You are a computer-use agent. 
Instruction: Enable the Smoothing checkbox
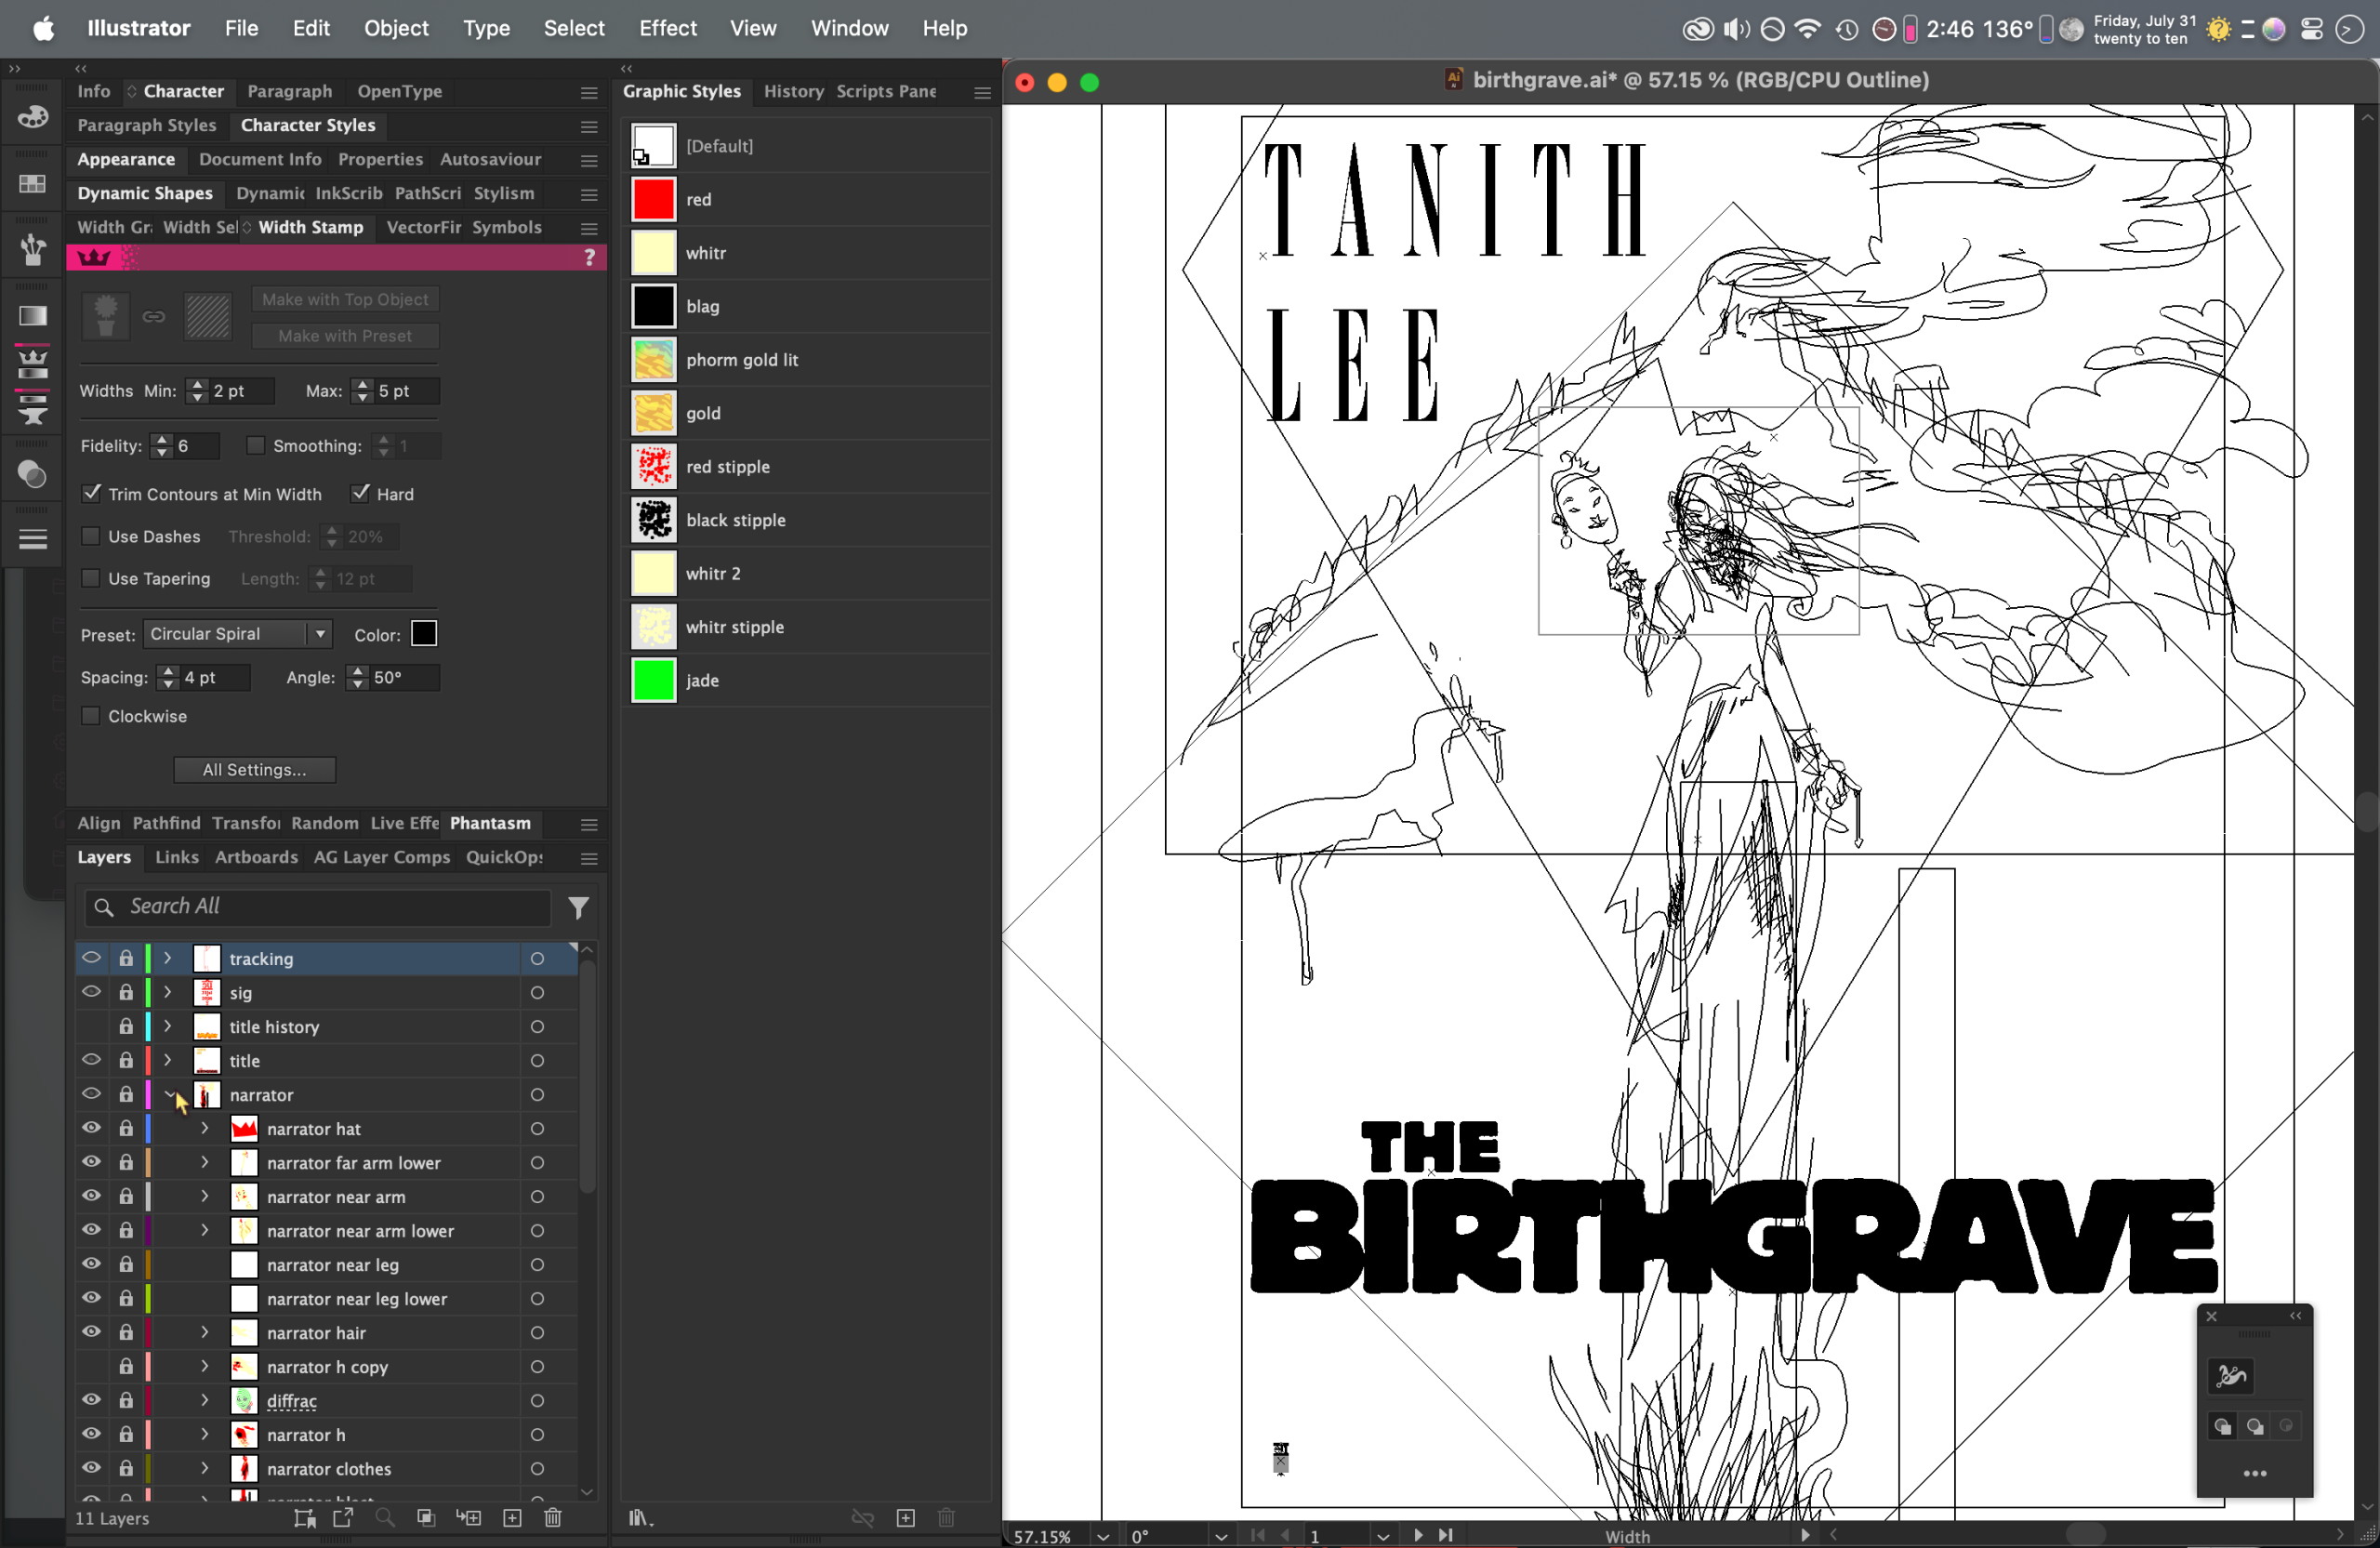[x=256, y=445]
